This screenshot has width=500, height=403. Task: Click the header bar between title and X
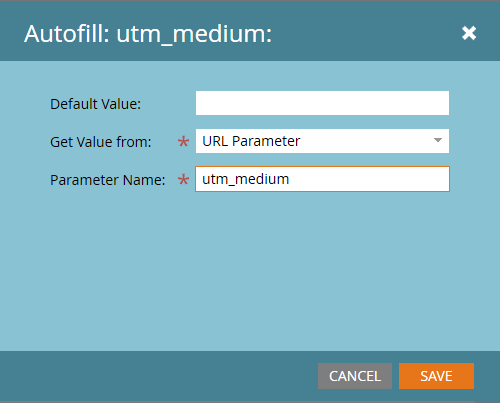click(x=367, y=33)
